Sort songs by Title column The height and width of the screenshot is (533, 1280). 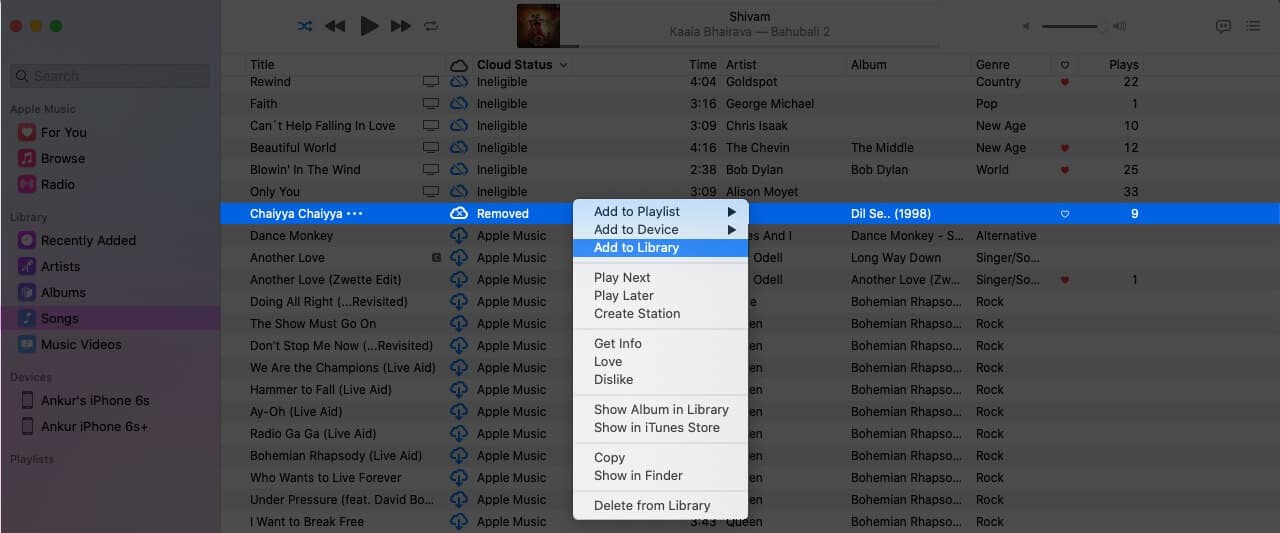[262, 64]
